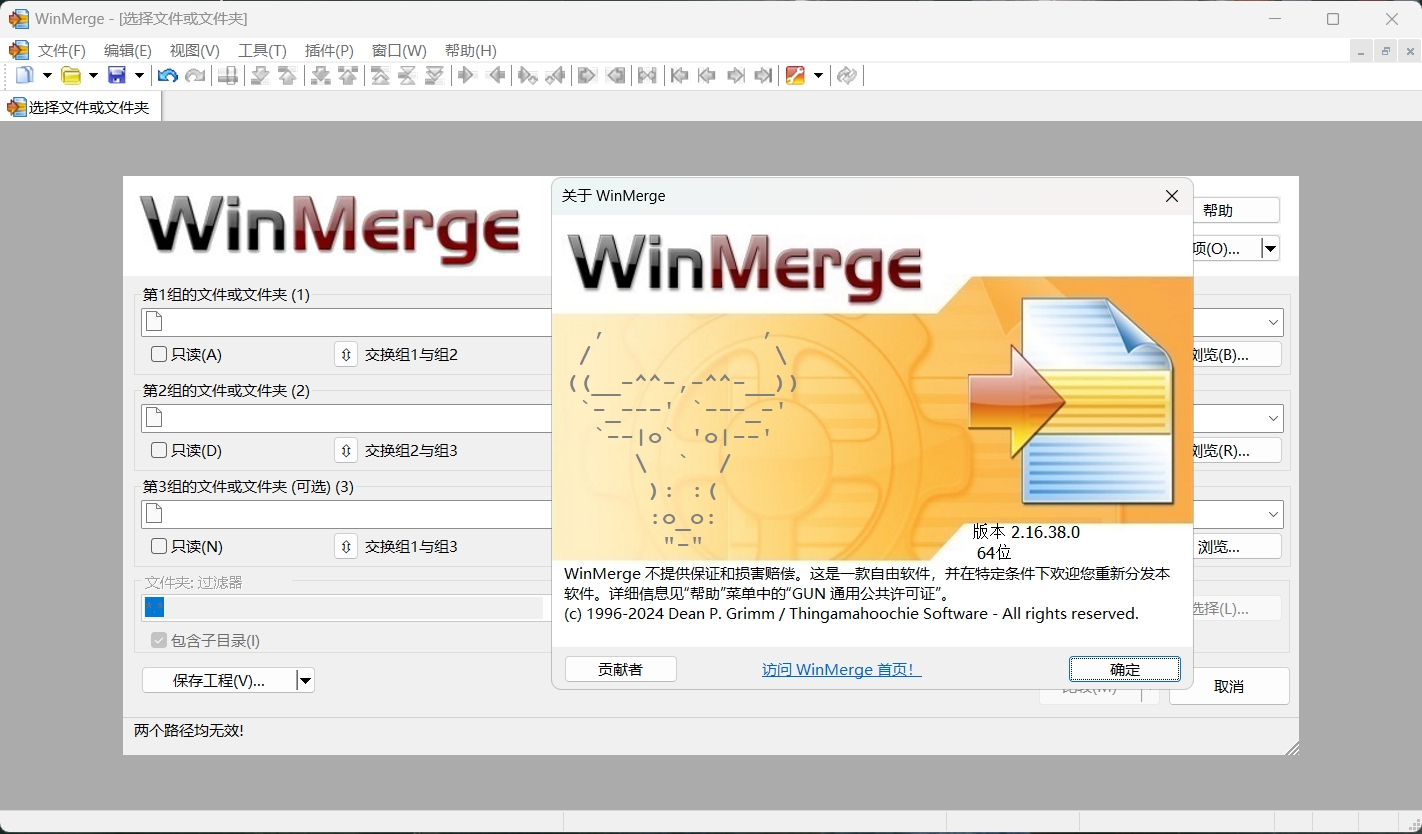The width and height of the screenshot is (1422, 834).
Task: Expand the dropdown arrow next to the New icon
Action: (47, 76)
